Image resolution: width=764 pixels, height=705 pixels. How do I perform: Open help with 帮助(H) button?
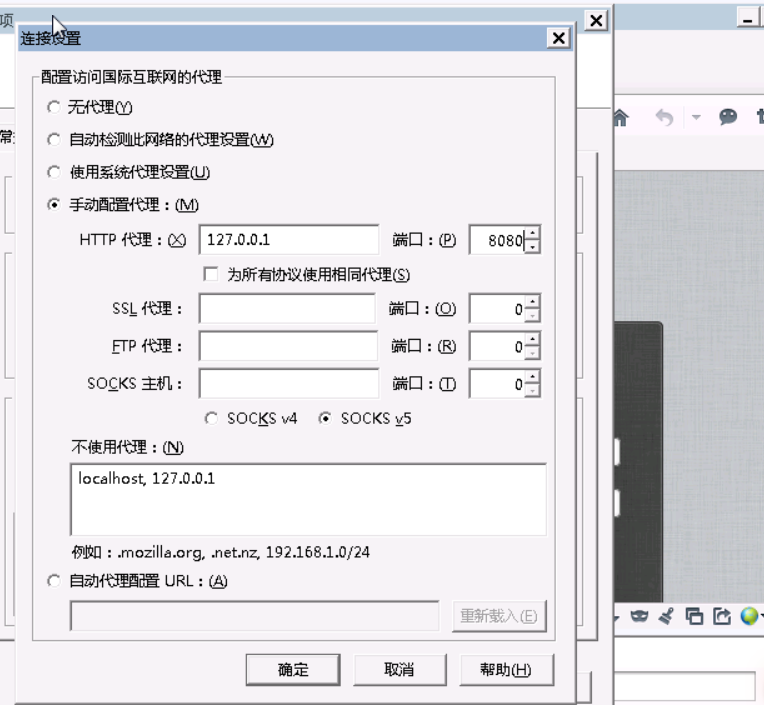pyautogui.click(x=506, y=670)
